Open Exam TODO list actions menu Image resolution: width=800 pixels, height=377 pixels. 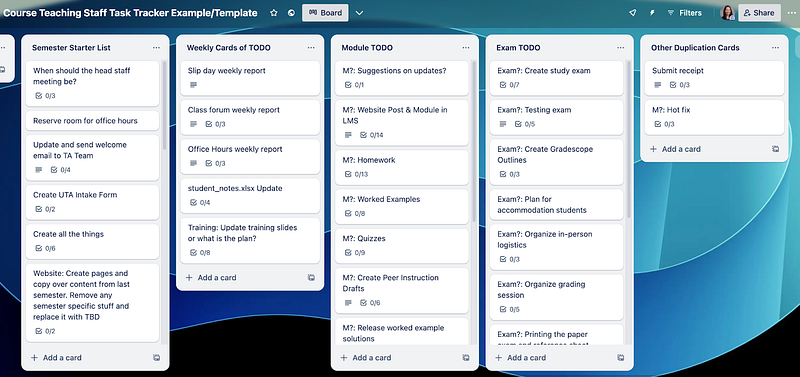[620, 47]
